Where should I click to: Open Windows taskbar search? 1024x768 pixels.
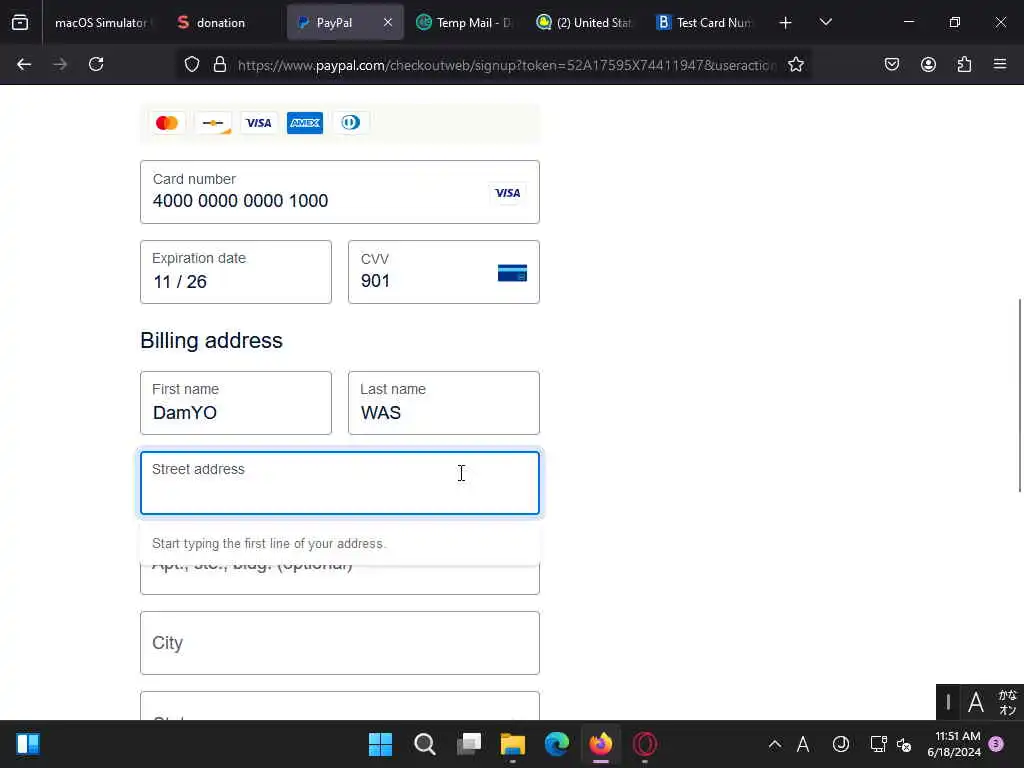click(424, 744)
